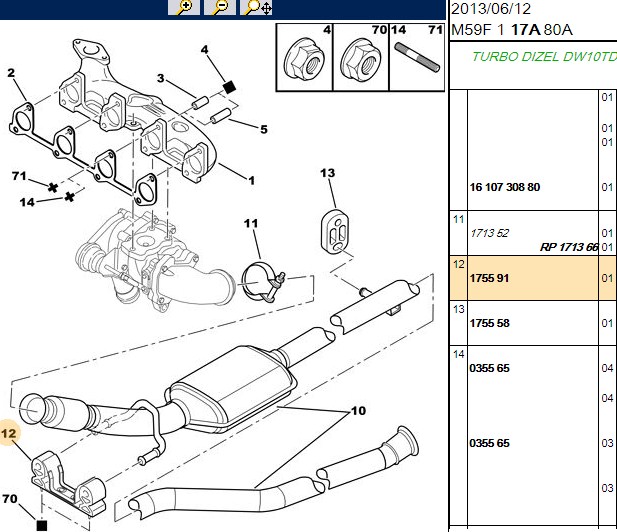Click callout 13 rubber hanger label
617x532 pixels.
coord(327,173)
